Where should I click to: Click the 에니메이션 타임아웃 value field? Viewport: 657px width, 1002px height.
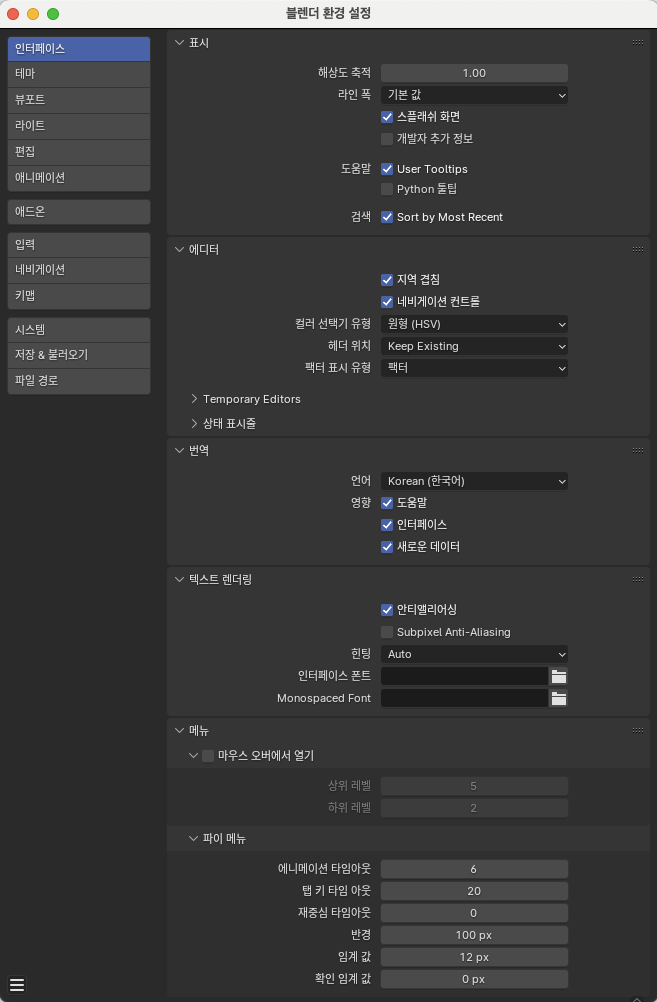474,869
